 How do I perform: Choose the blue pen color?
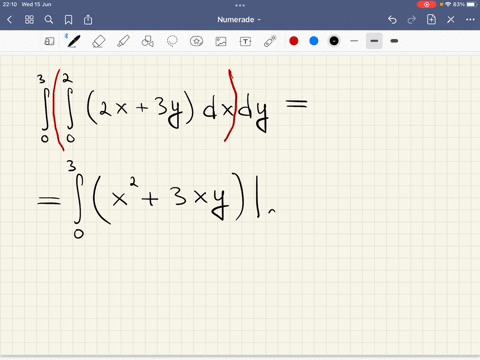(314, 41)
